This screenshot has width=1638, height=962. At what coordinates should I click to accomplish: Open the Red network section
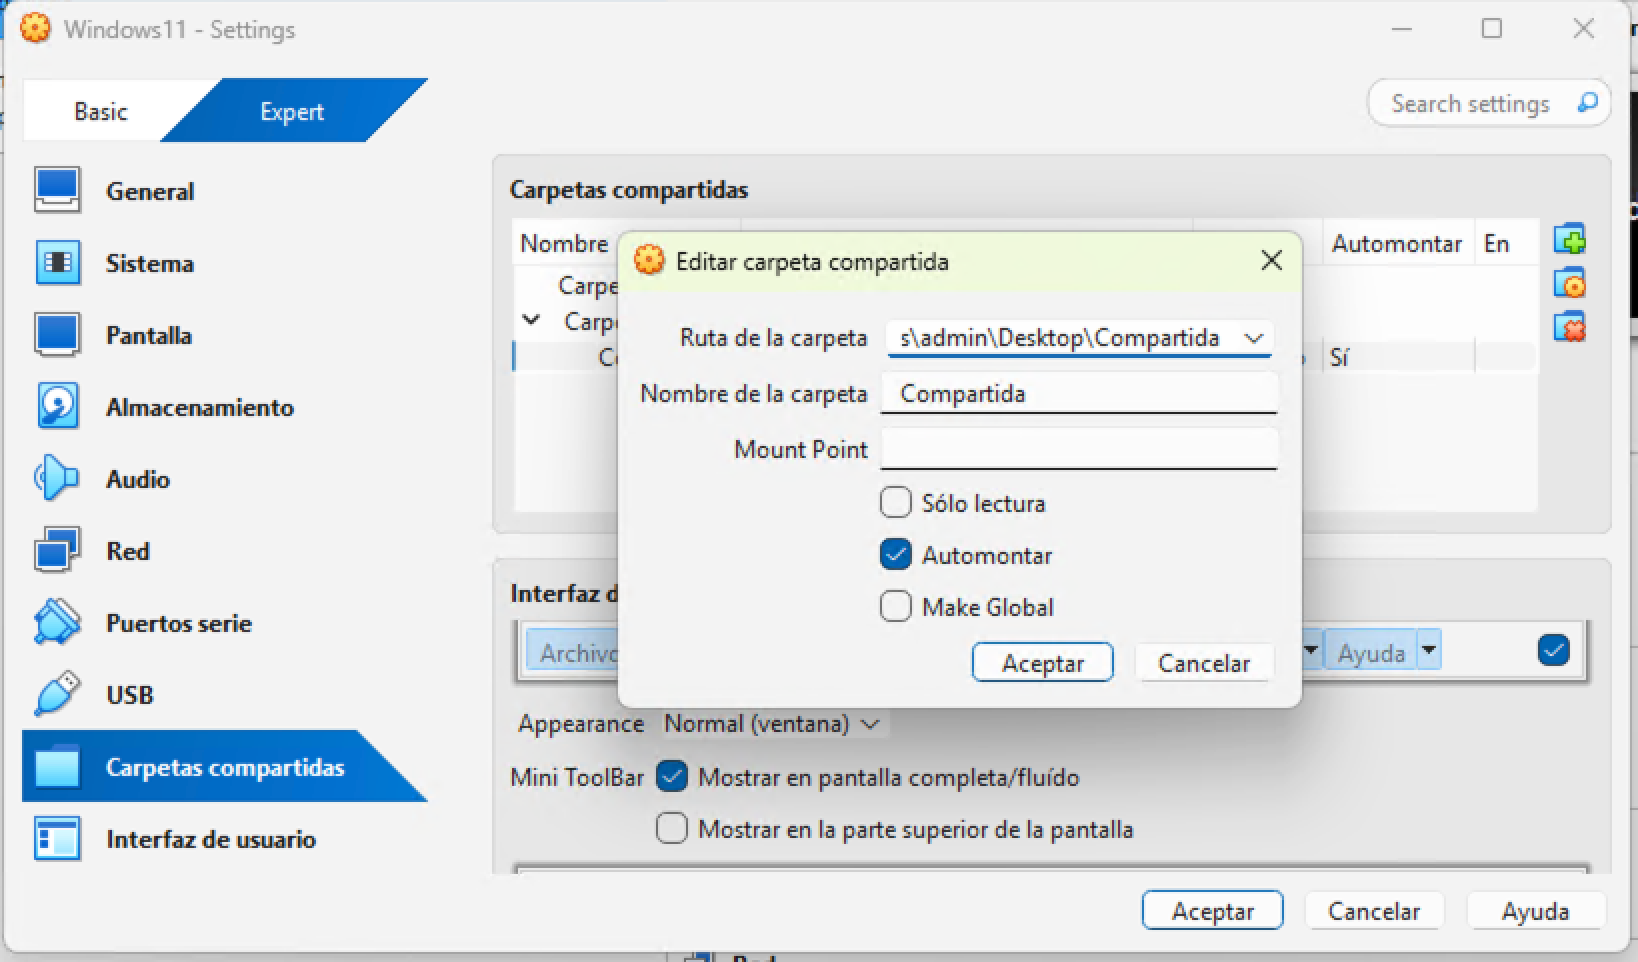click(x=128, y=551)
